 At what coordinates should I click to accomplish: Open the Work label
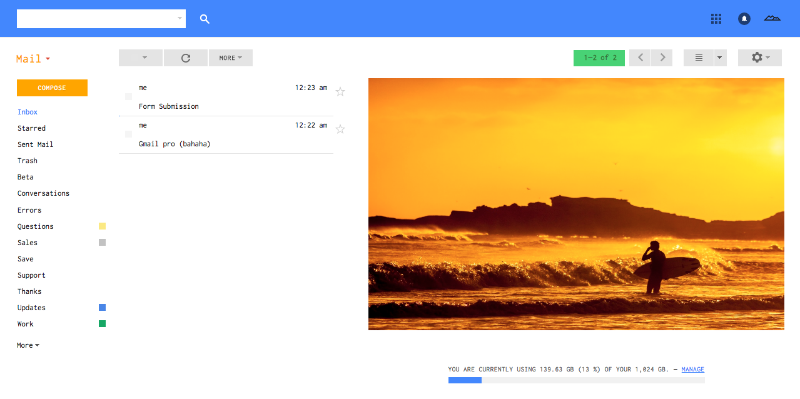tap(25, 324)
